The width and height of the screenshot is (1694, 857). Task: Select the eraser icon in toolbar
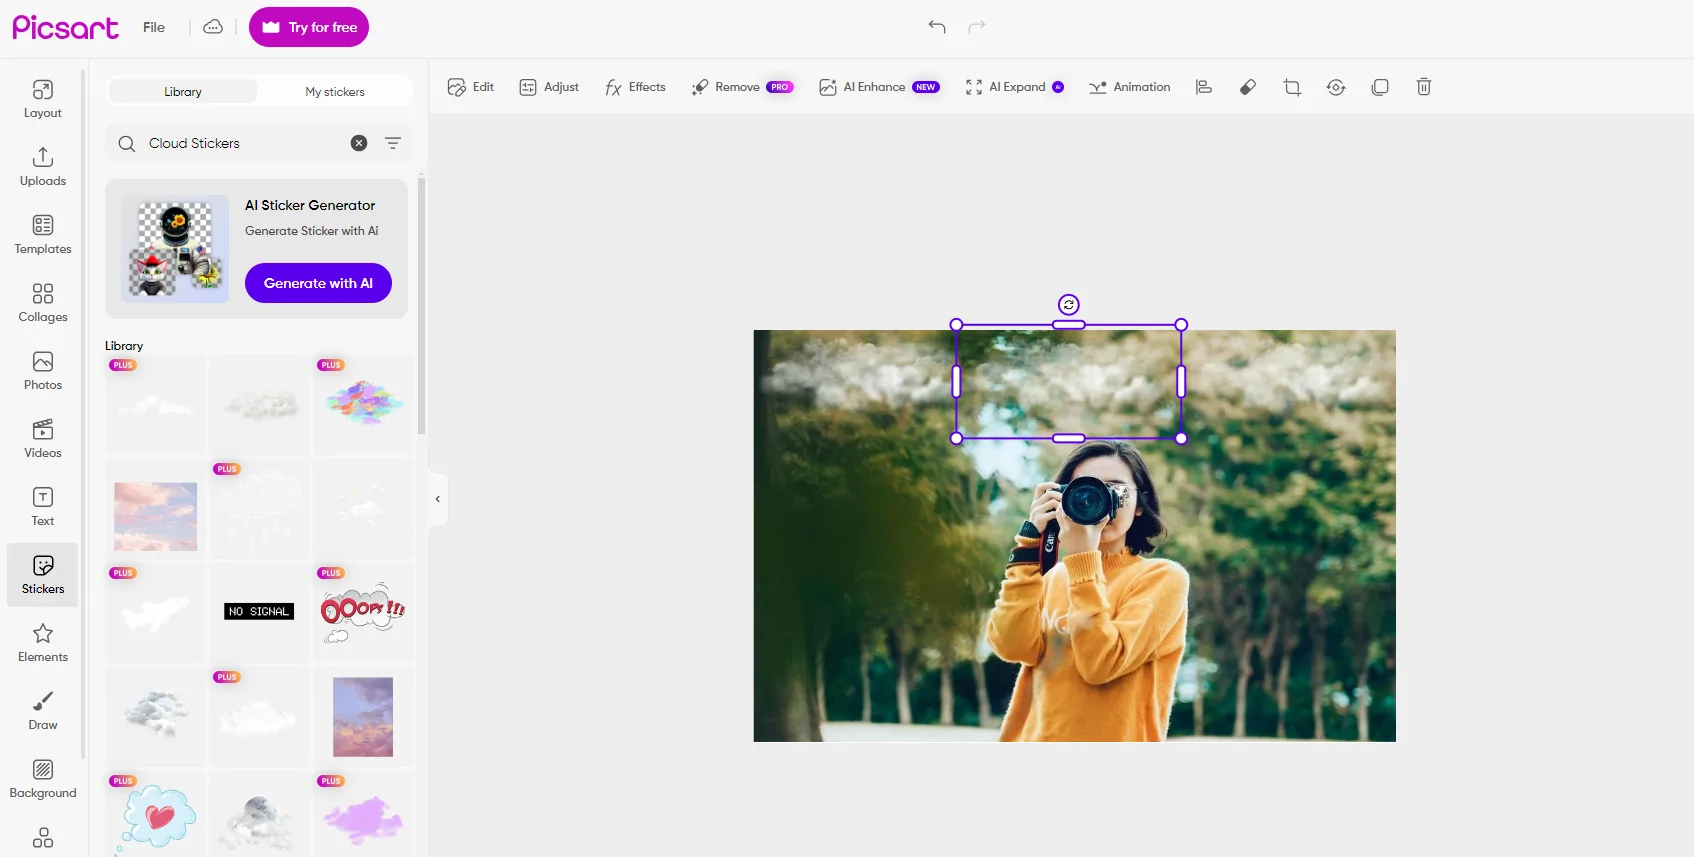pos(1248,87)
